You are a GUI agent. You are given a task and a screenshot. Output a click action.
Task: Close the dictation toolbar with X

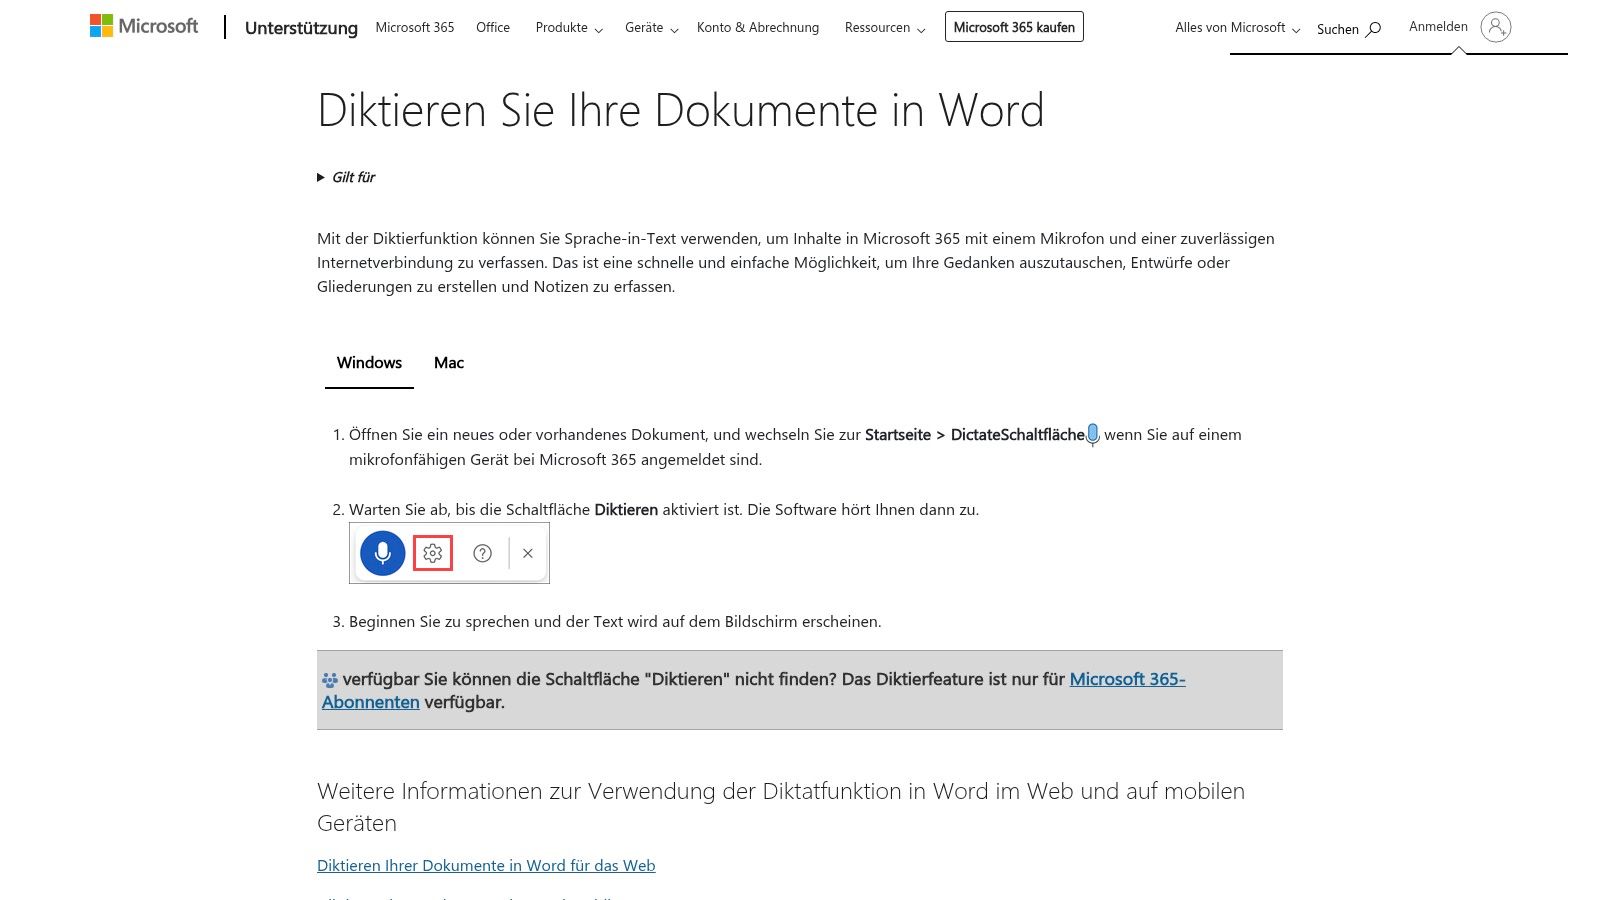click(528, 553)
